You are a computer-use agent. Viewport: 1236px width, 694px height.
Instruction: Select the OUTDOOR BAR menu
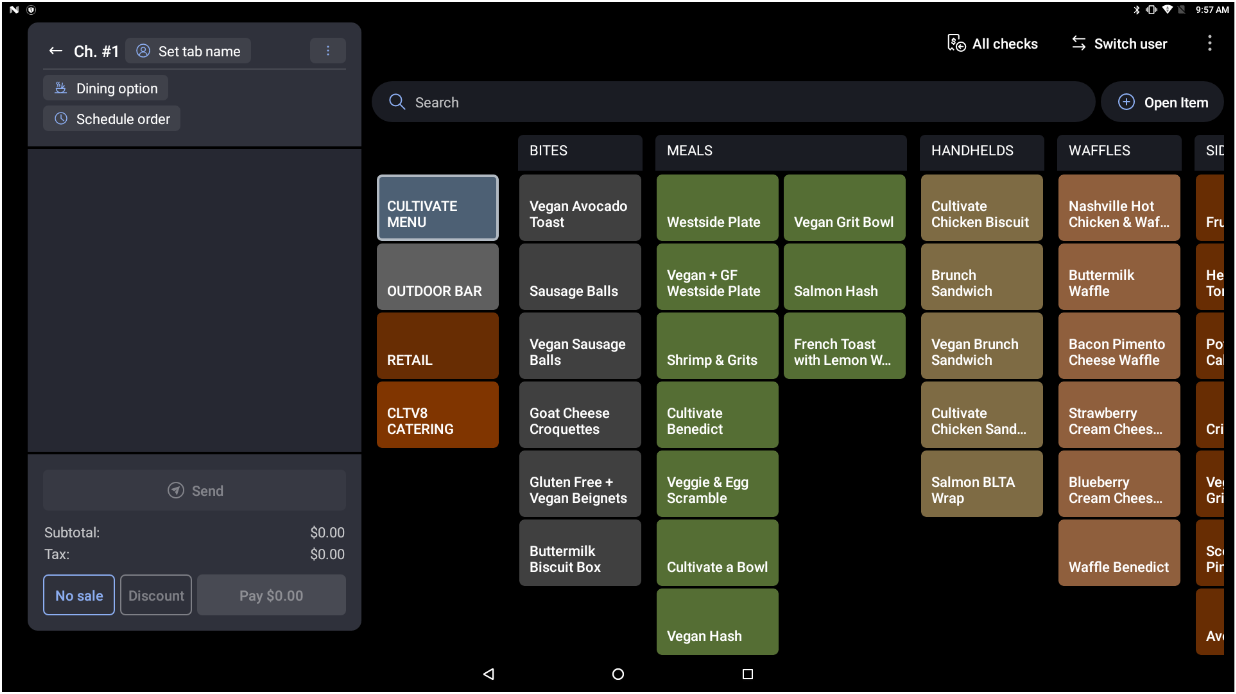pos(437,277)
